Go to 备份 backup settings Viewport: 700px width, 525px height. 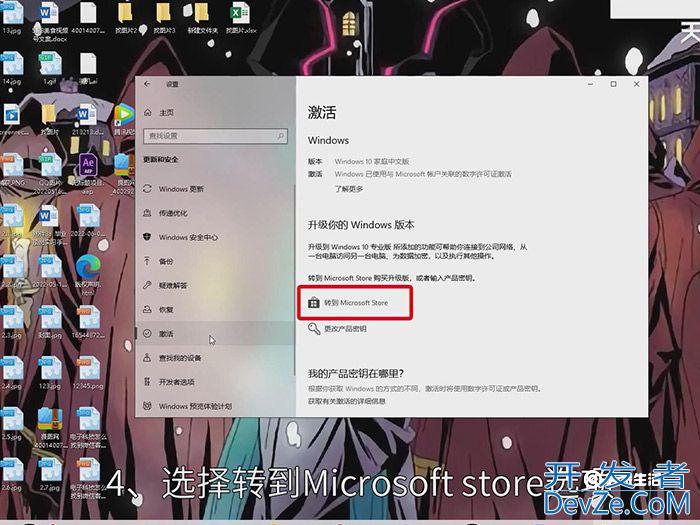point(215,261)
